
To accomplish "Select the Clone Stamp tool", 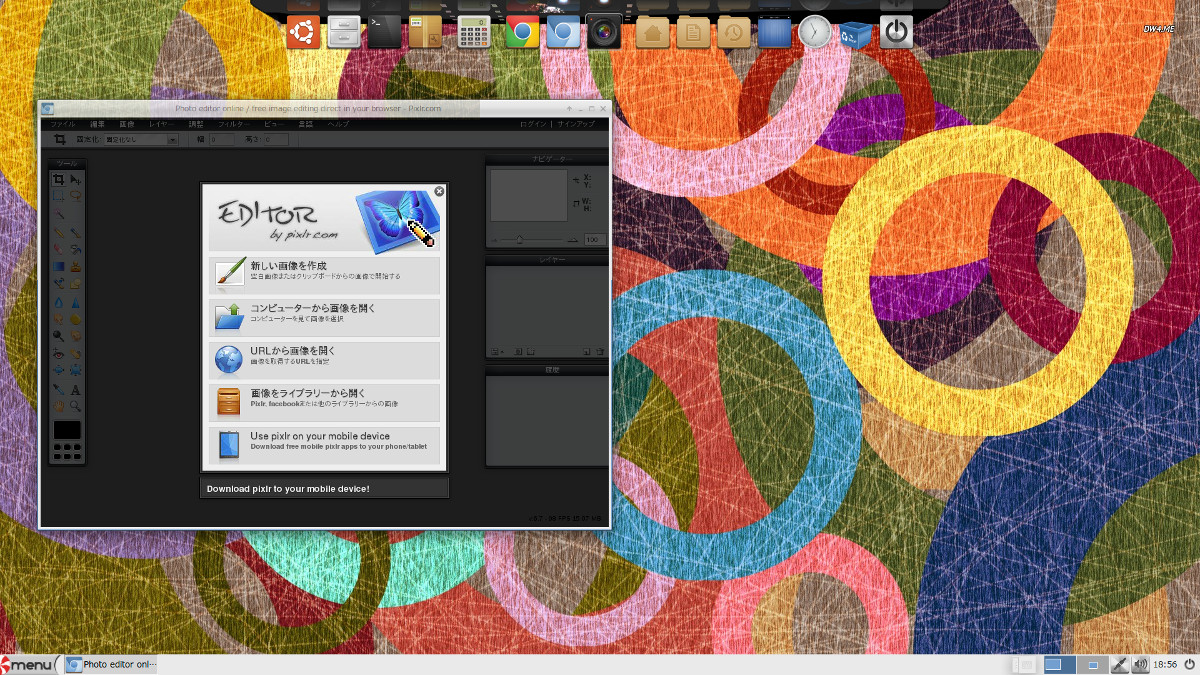I will 75,266.
